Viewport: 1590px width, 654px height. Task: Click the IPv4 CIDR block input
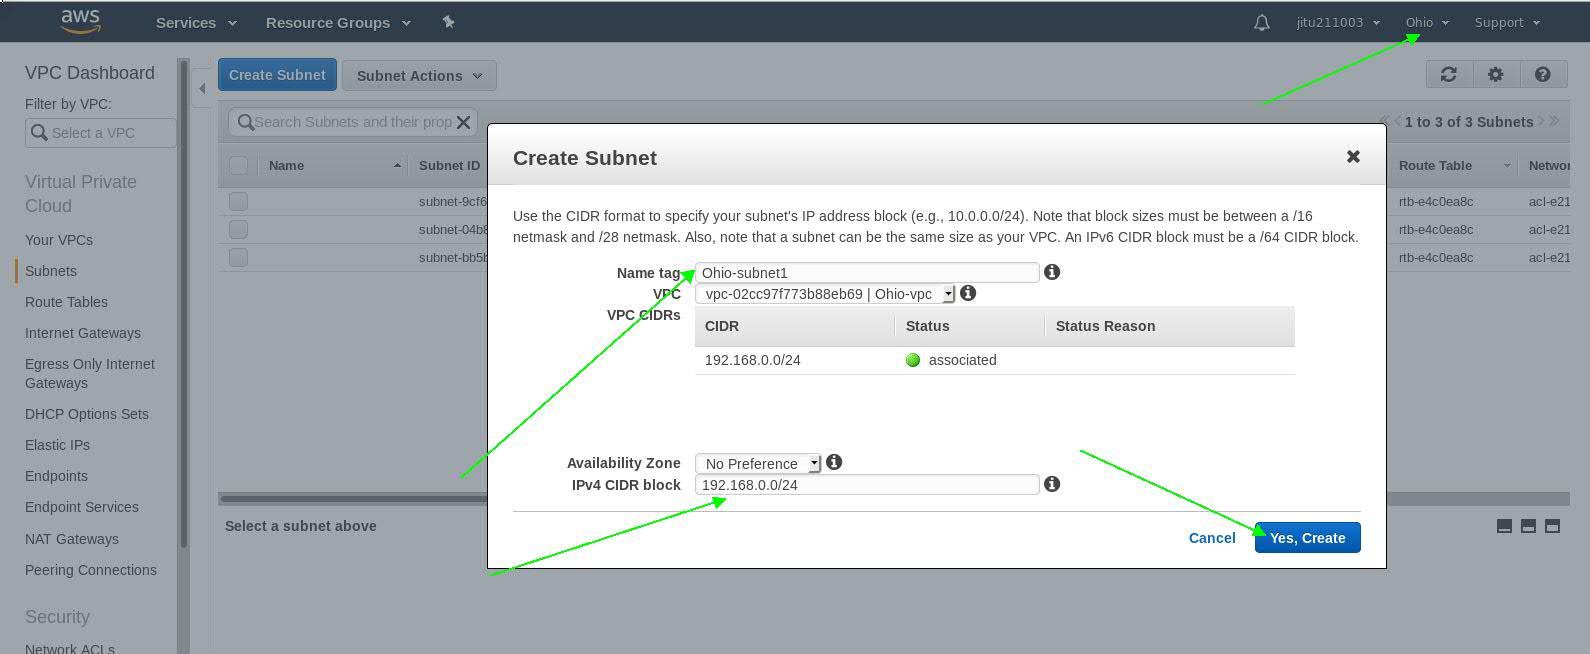click(867, 485)
